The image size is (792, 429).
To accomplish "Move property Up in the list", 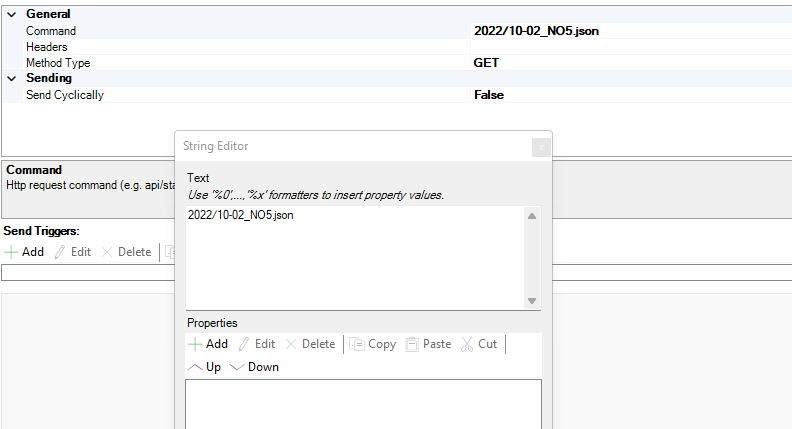I will click(205, 367).
